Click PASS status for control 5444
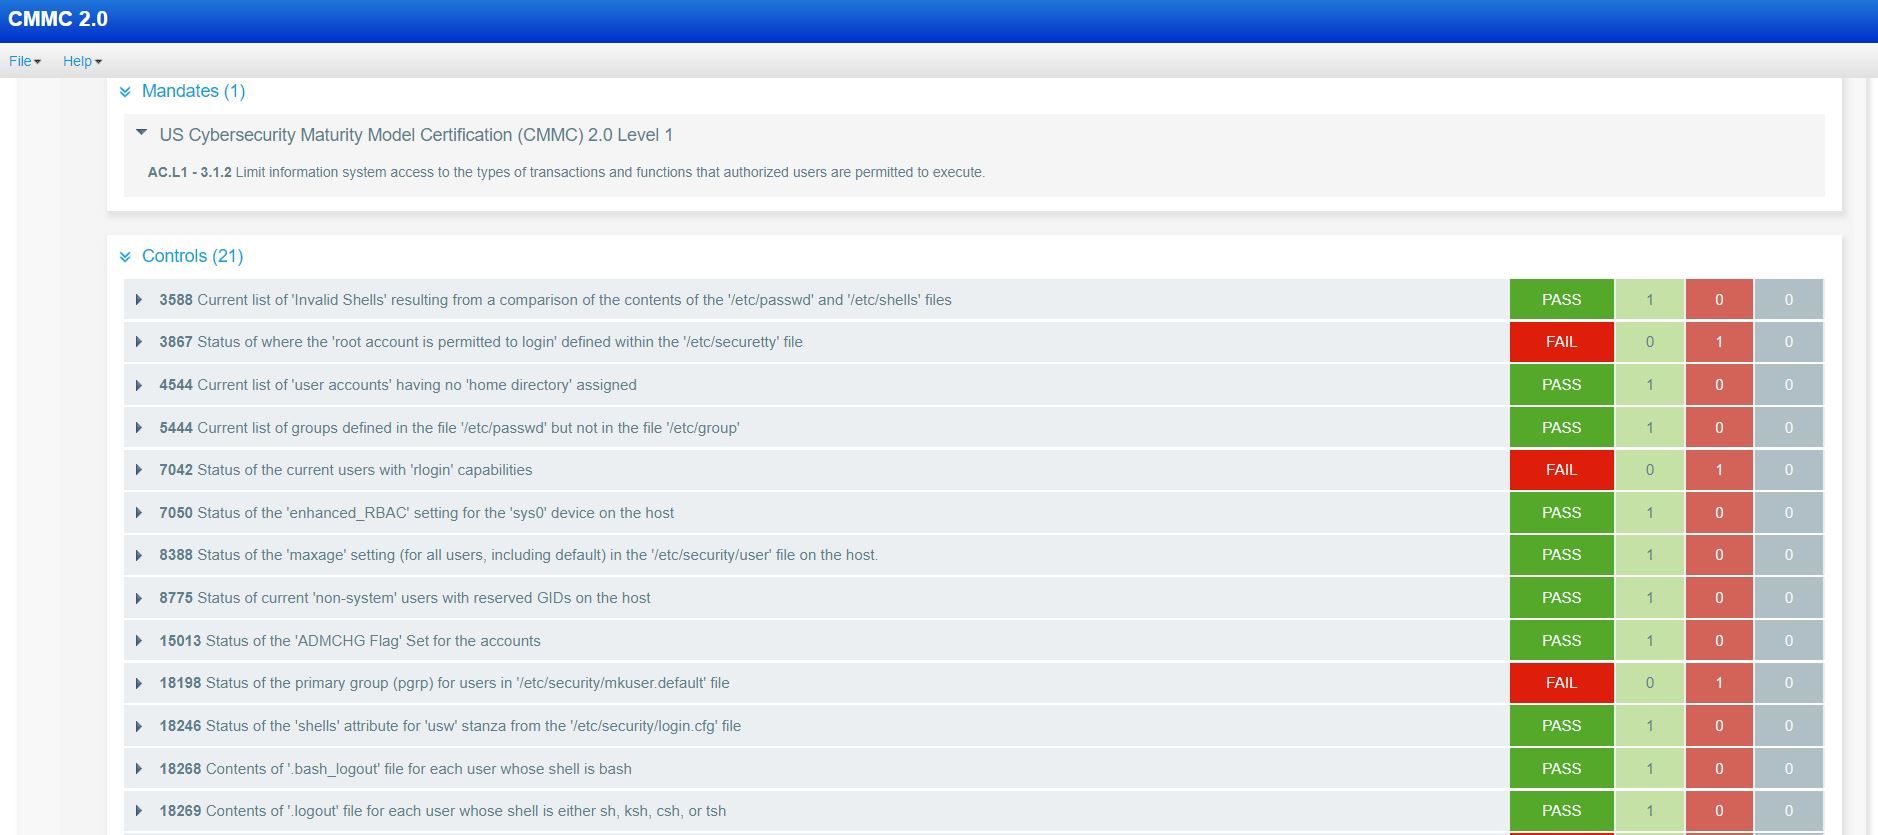1878x835 pixels. 1561,428
